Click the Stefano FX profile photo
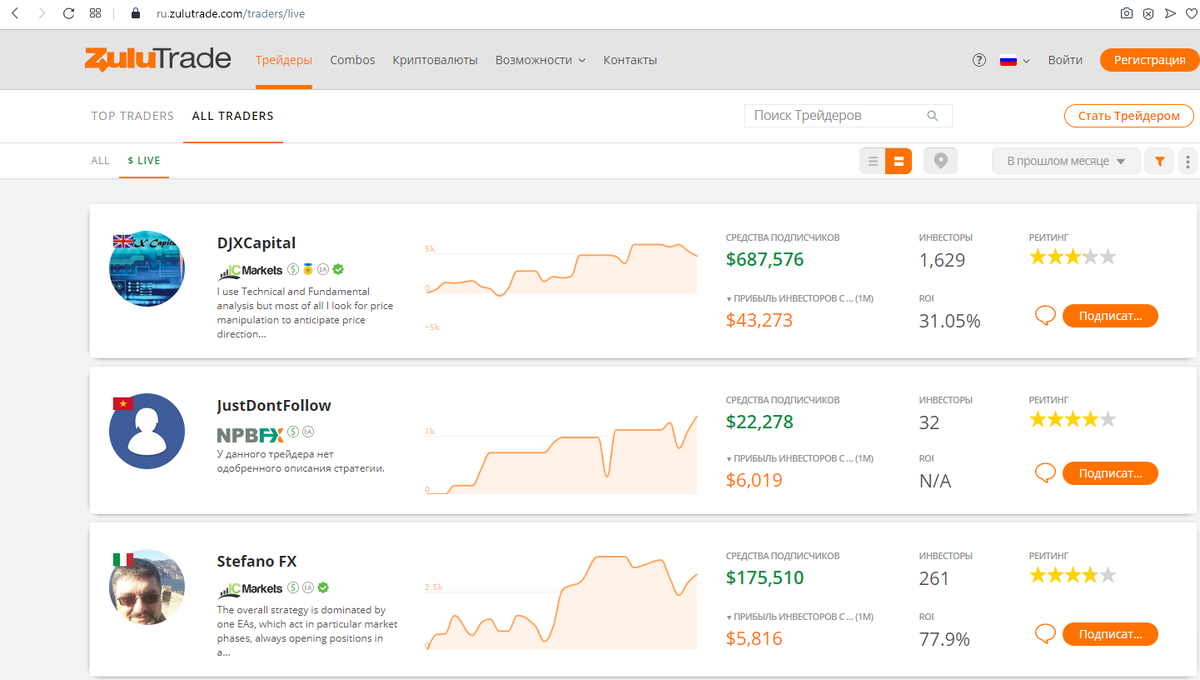 click(x=147, y=587)
